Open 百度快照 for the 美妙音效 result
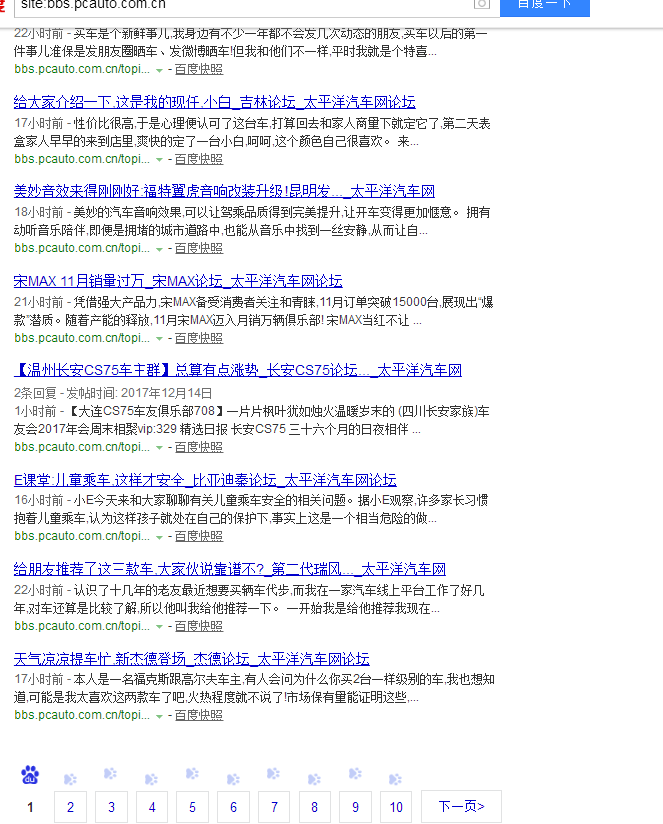663x824 pixels. point(198,248)
